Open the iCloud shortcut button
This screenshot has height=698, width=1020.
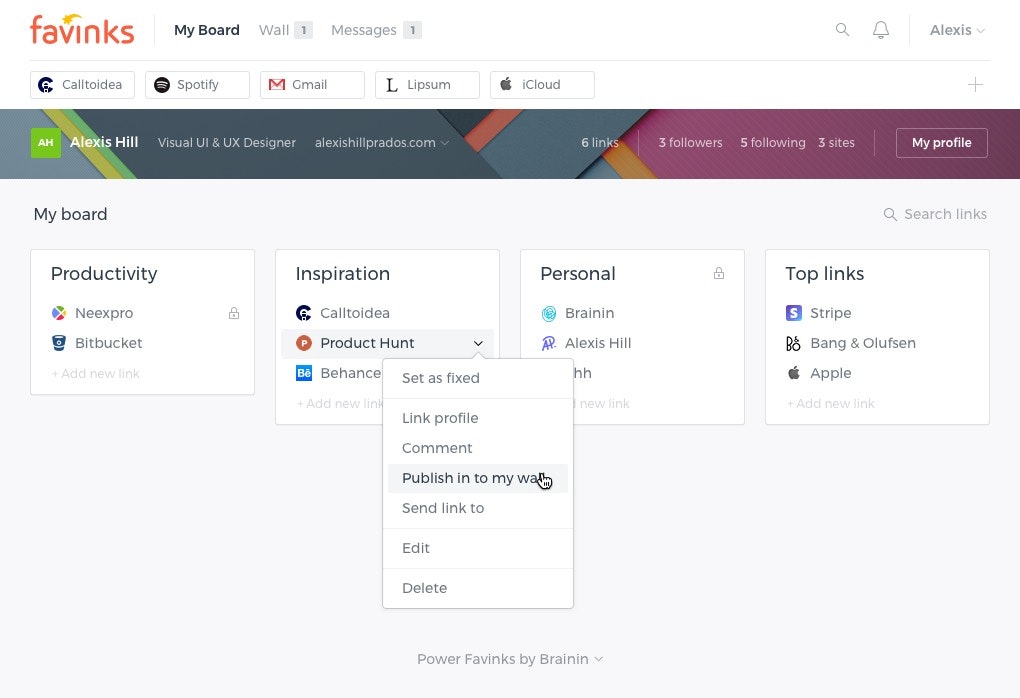542,85
